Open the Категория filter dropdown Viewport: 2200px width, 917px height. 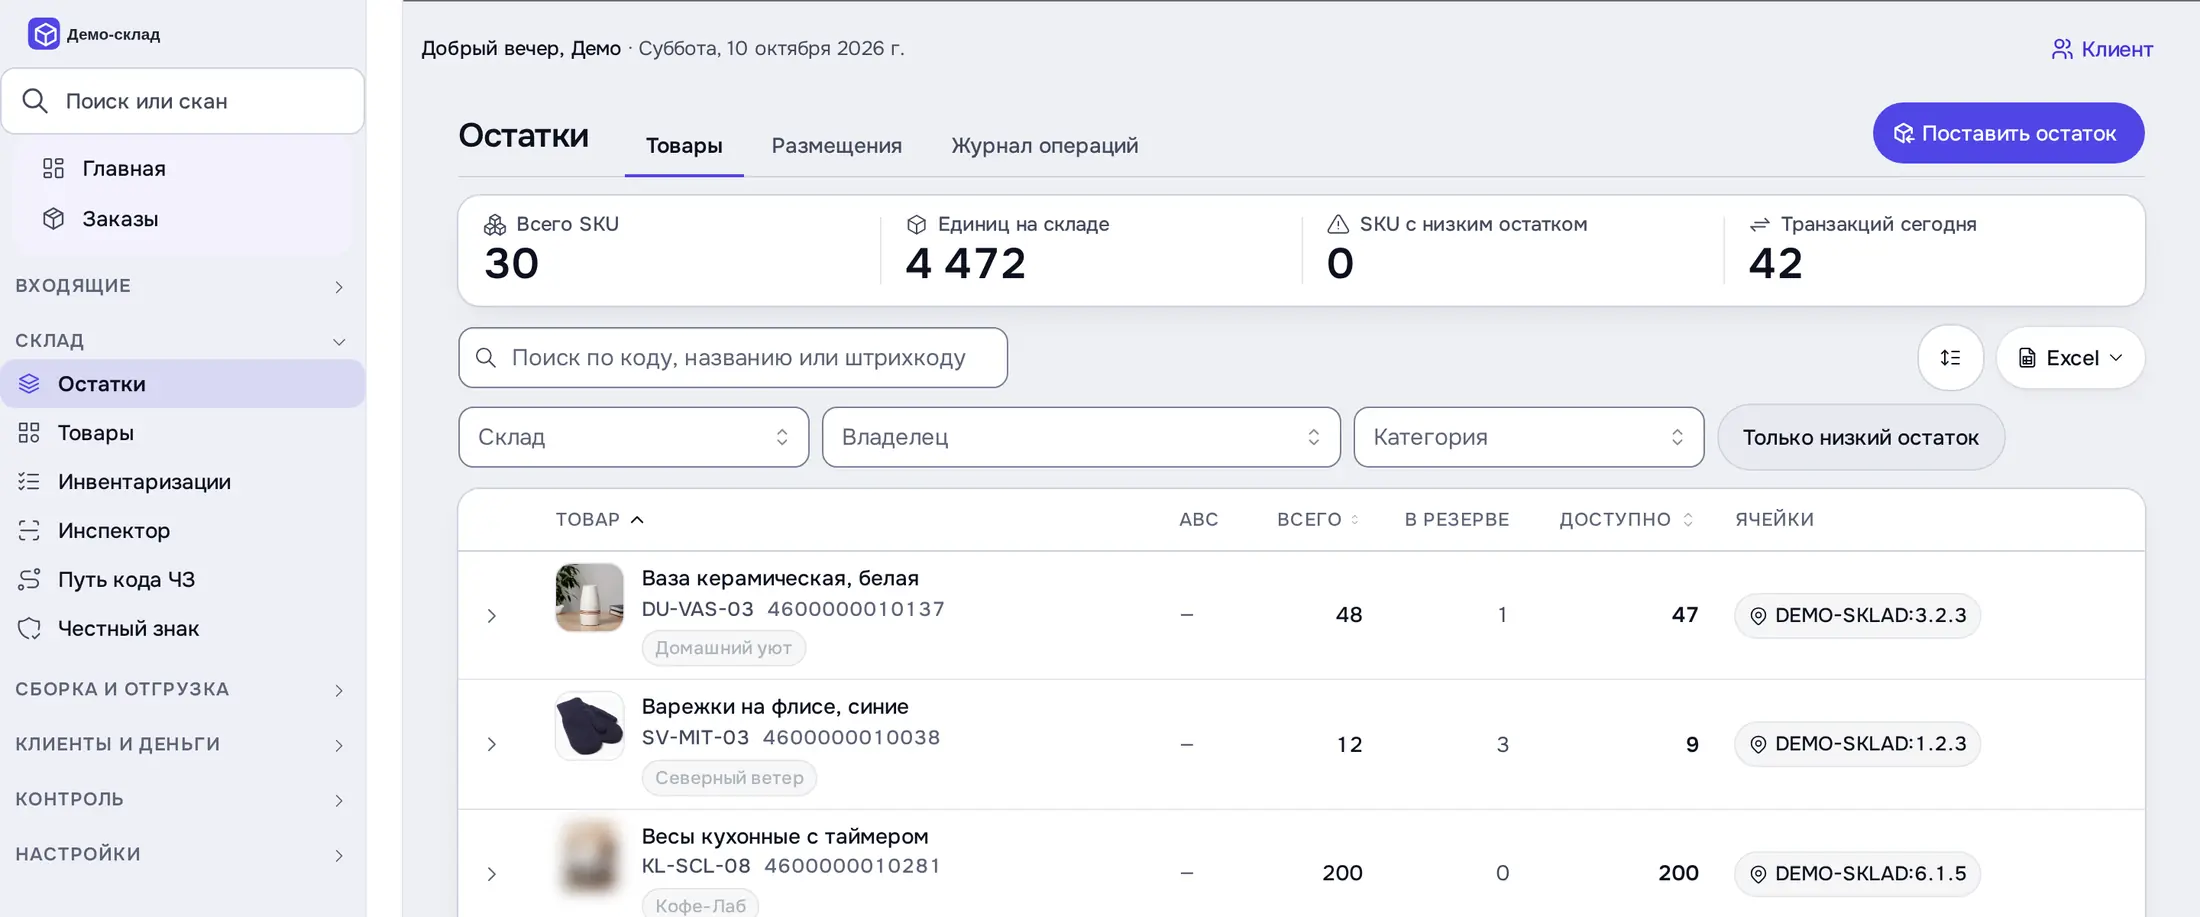pyautogui.click(x=1528, y=437)
